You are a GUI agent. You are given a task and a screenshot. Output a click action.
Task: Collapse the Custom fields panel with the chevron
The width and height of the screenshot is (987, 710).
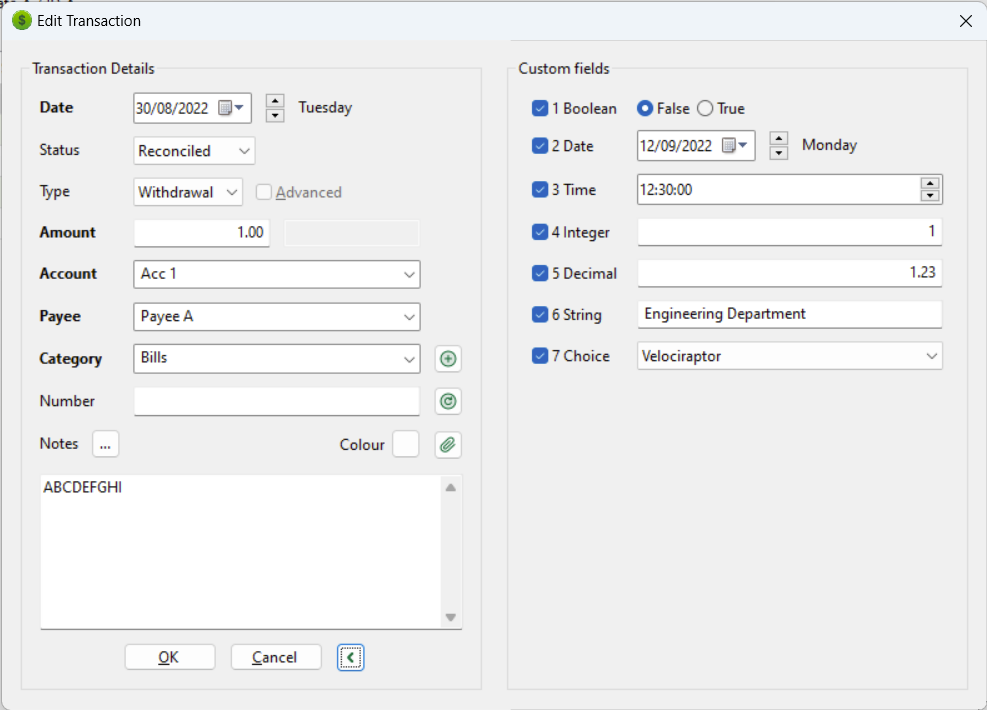[x=350, y=657]
